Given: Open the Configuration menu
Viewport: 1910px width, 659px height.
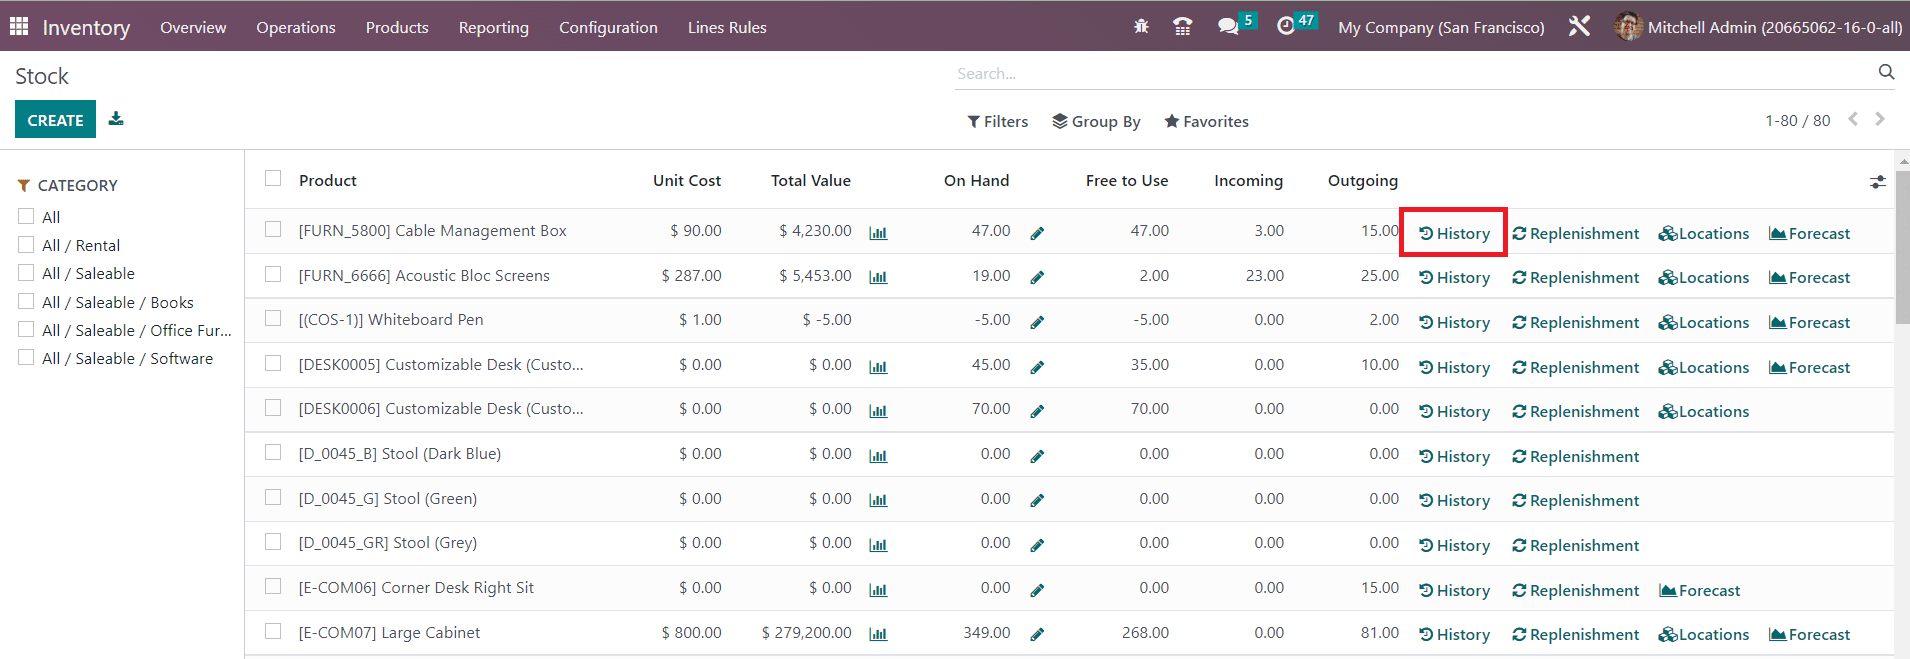Looking at the screenshot, I should click(x=608, y=27).
